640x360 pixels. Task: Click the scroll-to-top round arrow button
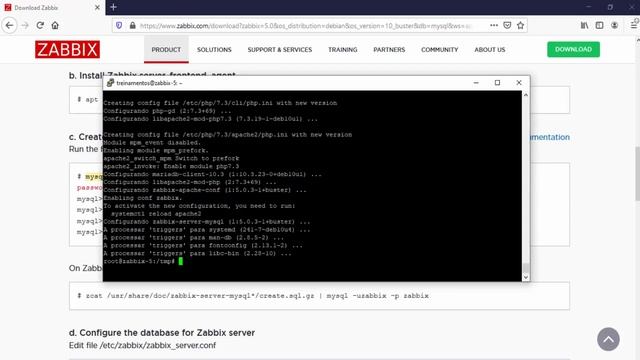pos(608,339)
